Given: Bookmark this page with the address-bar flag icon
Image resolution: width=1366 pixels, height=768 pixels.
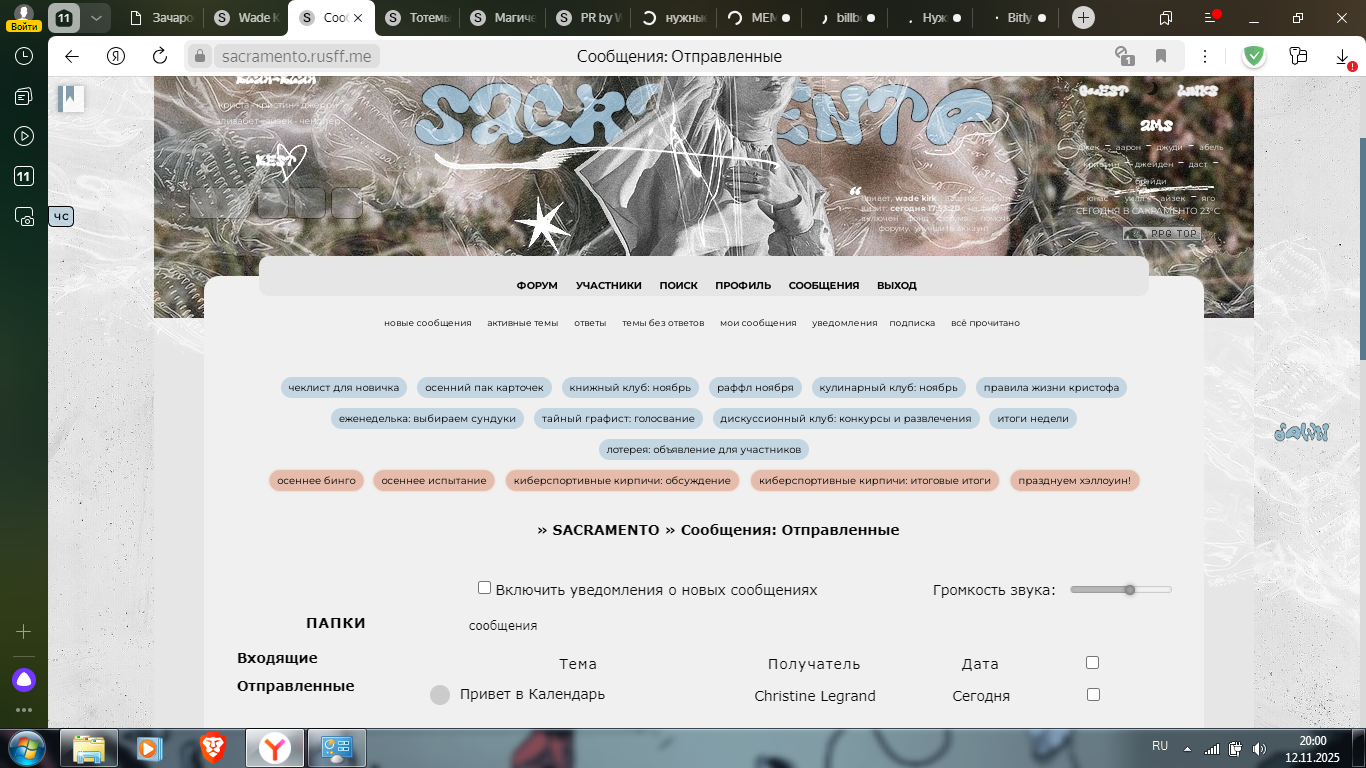Looking at the screenshot, I should point(1161,56).
